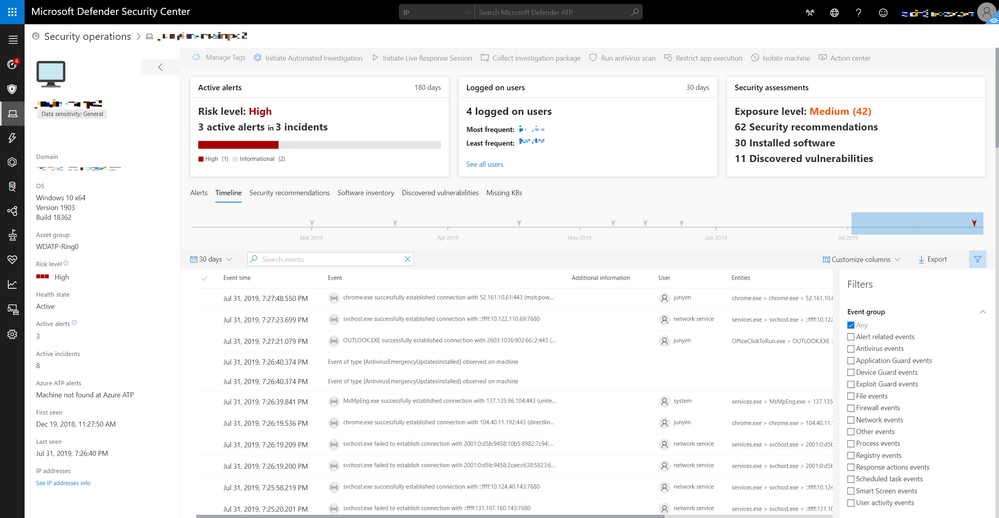Check the Exploit Guard events filter
This screenshot has width=999, height=518.
pyautogui.click(x=851, y=384)
